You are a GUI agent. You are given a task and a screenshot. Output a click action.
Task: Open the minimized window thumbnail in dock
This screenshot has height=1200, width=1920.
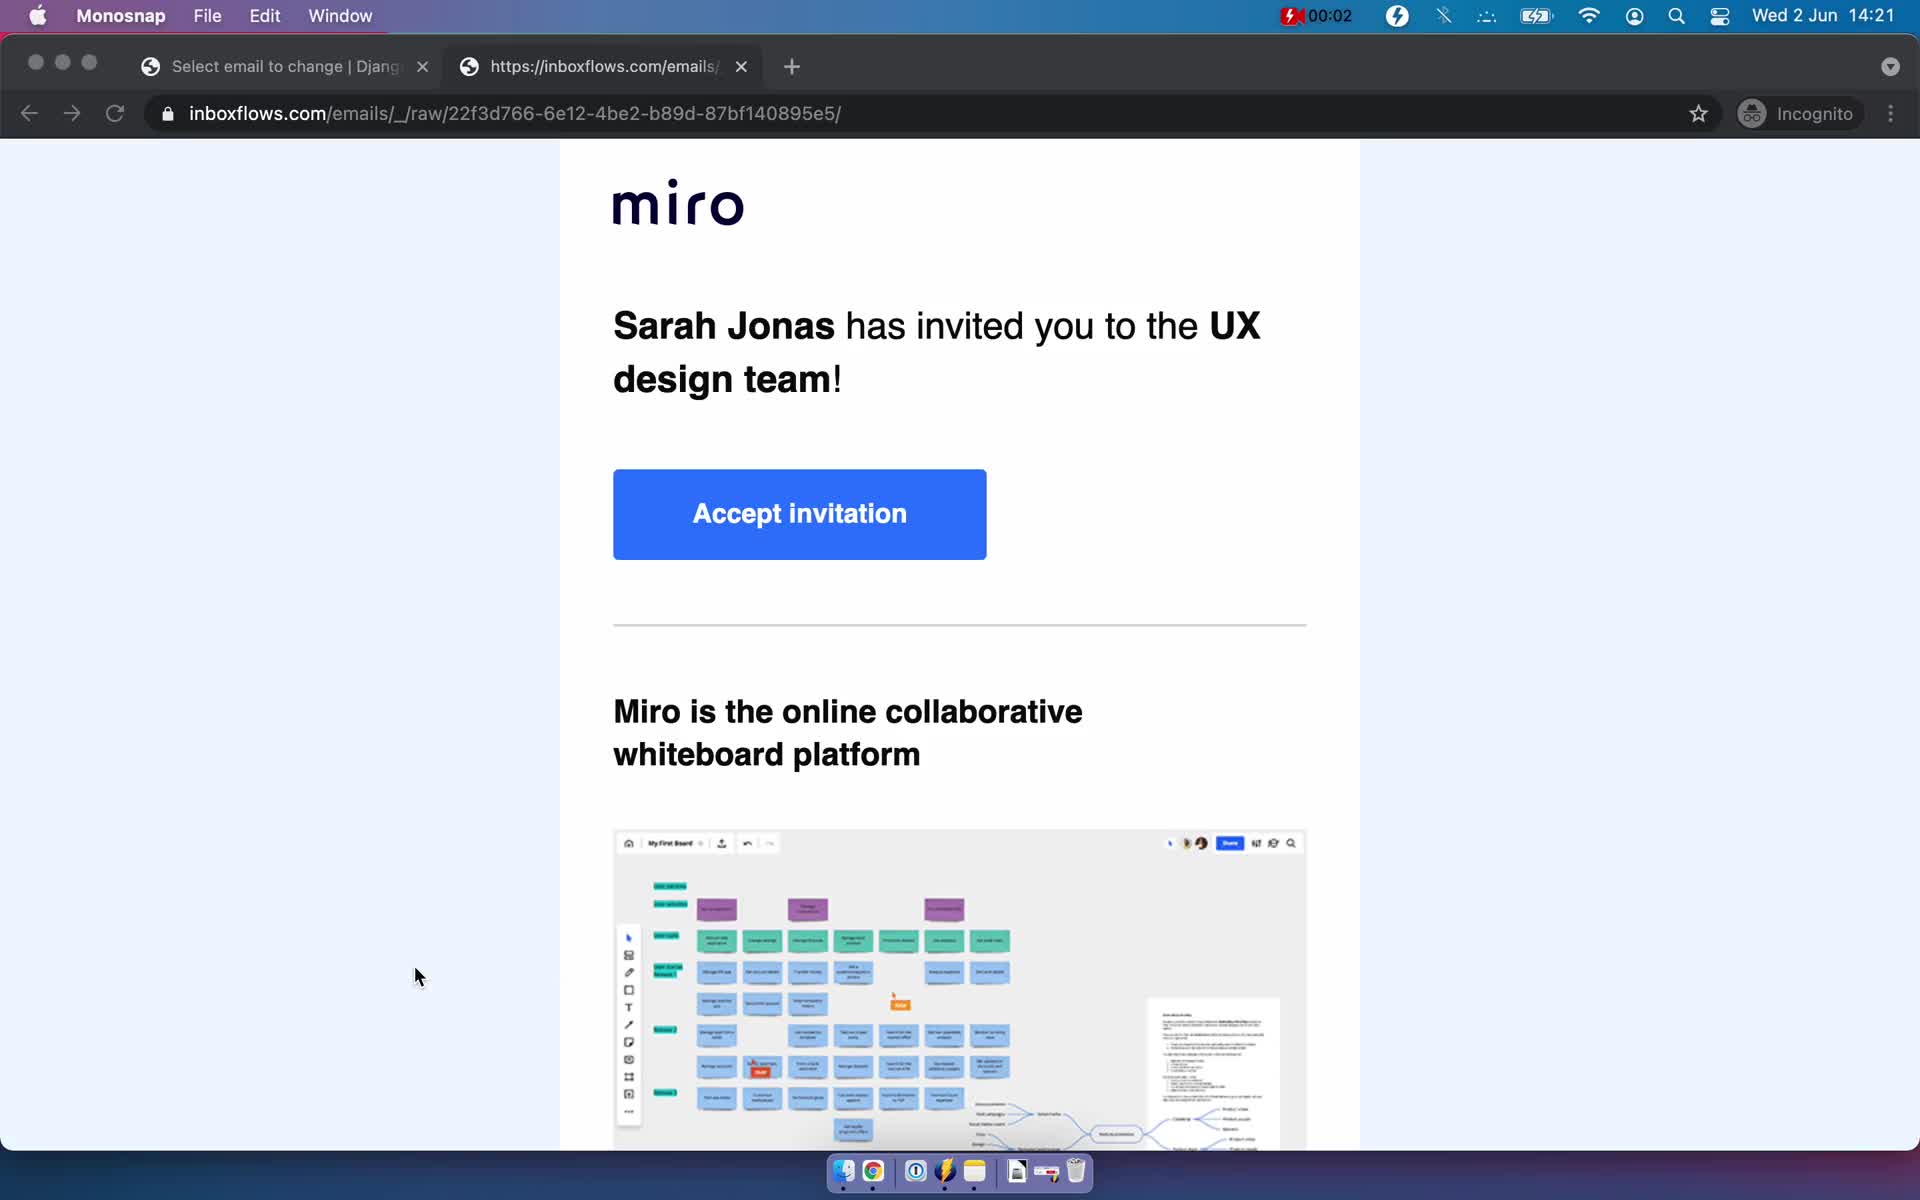pos(1047,1172)
